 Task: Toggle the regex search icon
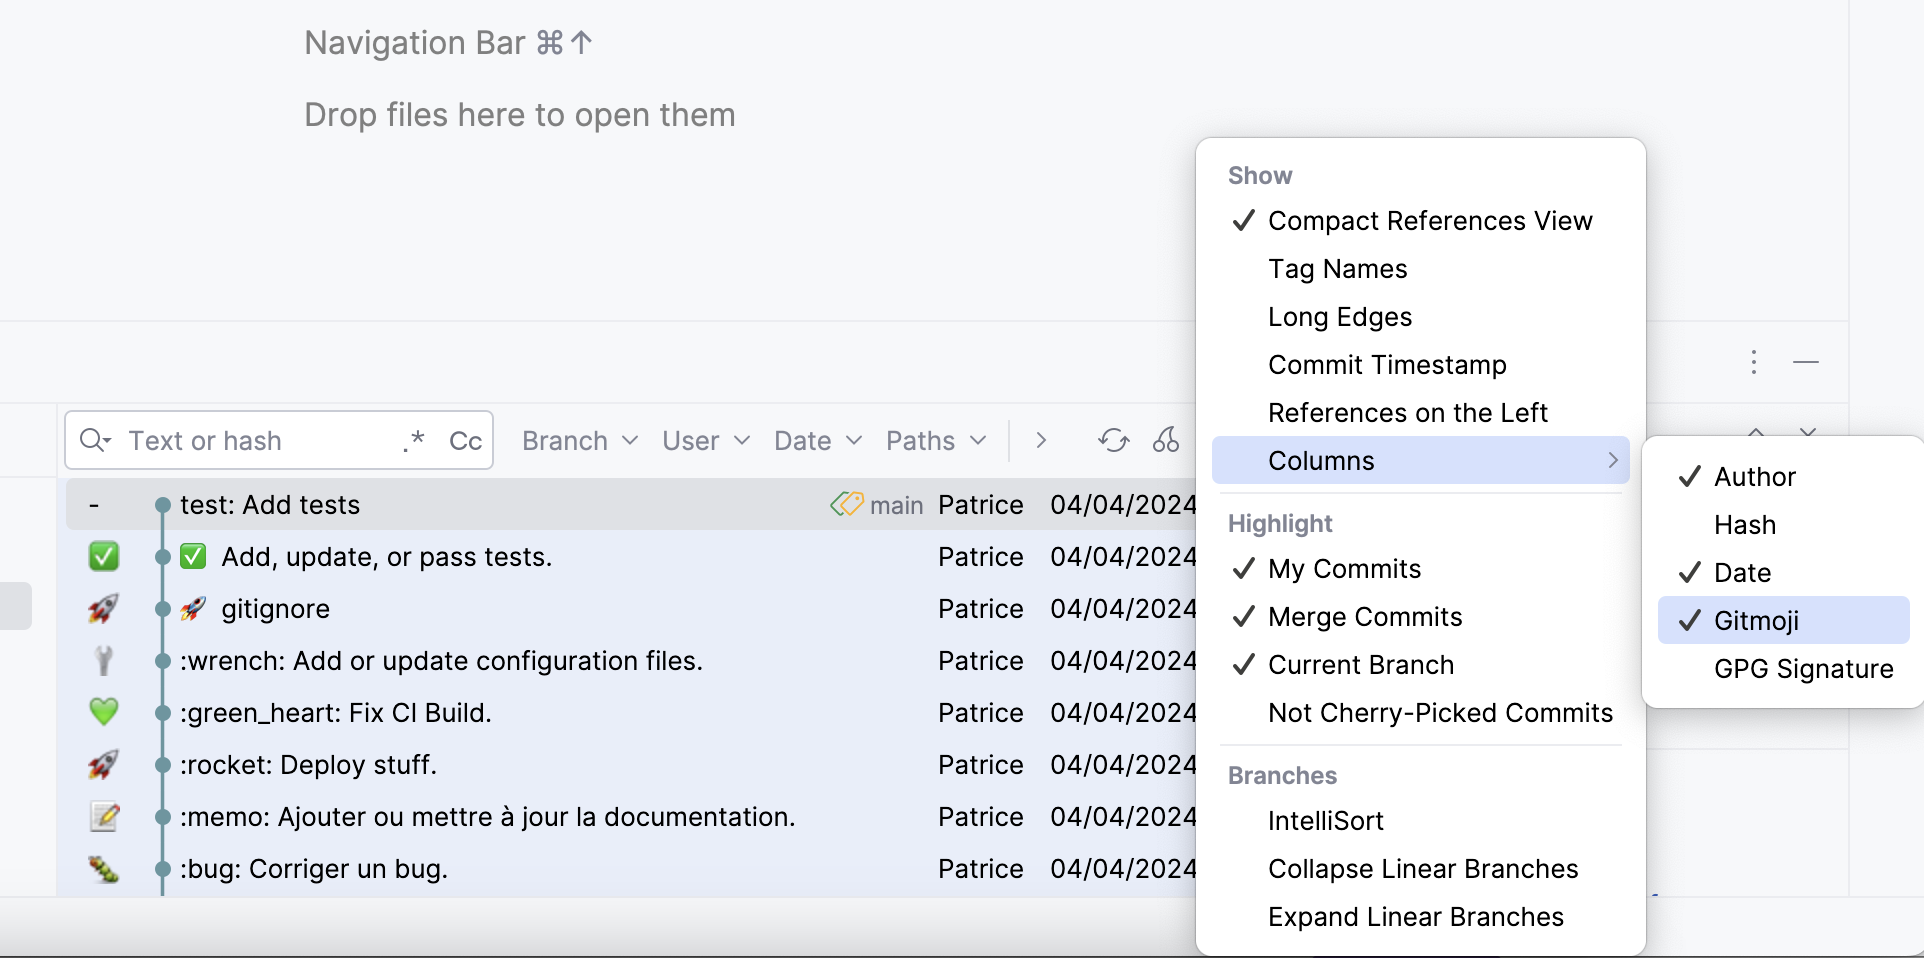[x=414, y=441]
